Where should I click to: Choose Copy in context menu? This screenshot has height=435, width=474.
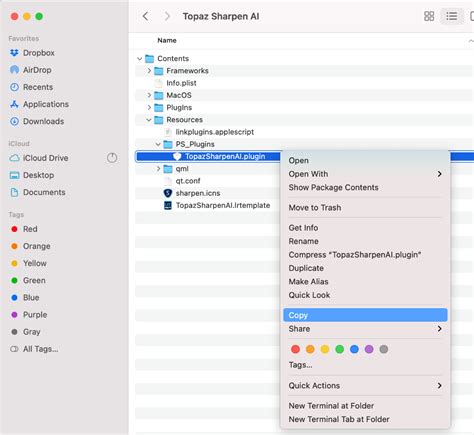point(365,315)
